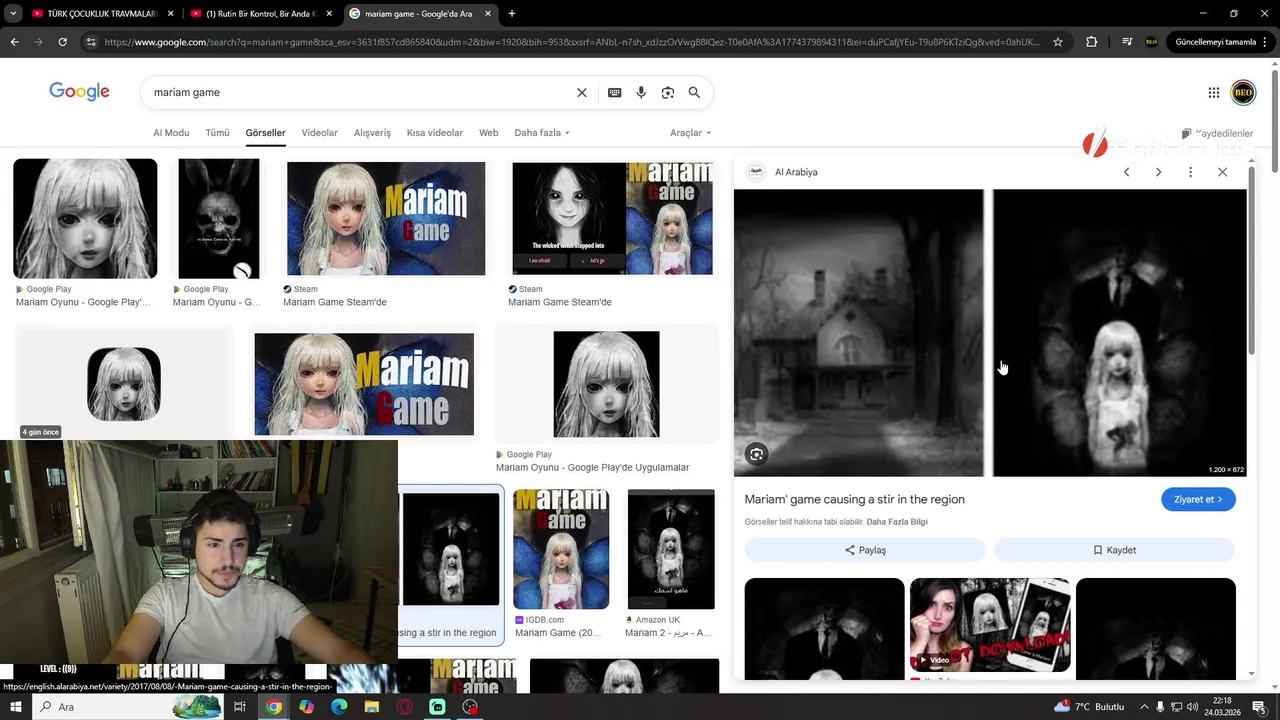The image size is (1280, 720).
Task: Expand the Araçlar tools dropdown
Action: coord(690,133)
